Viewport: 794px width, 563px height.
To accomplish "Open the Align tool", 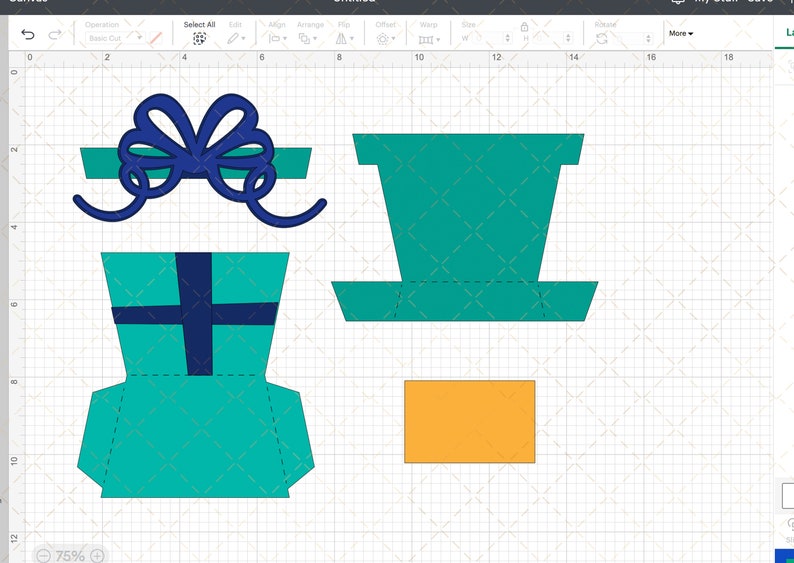I will click(x=277, y=38).
